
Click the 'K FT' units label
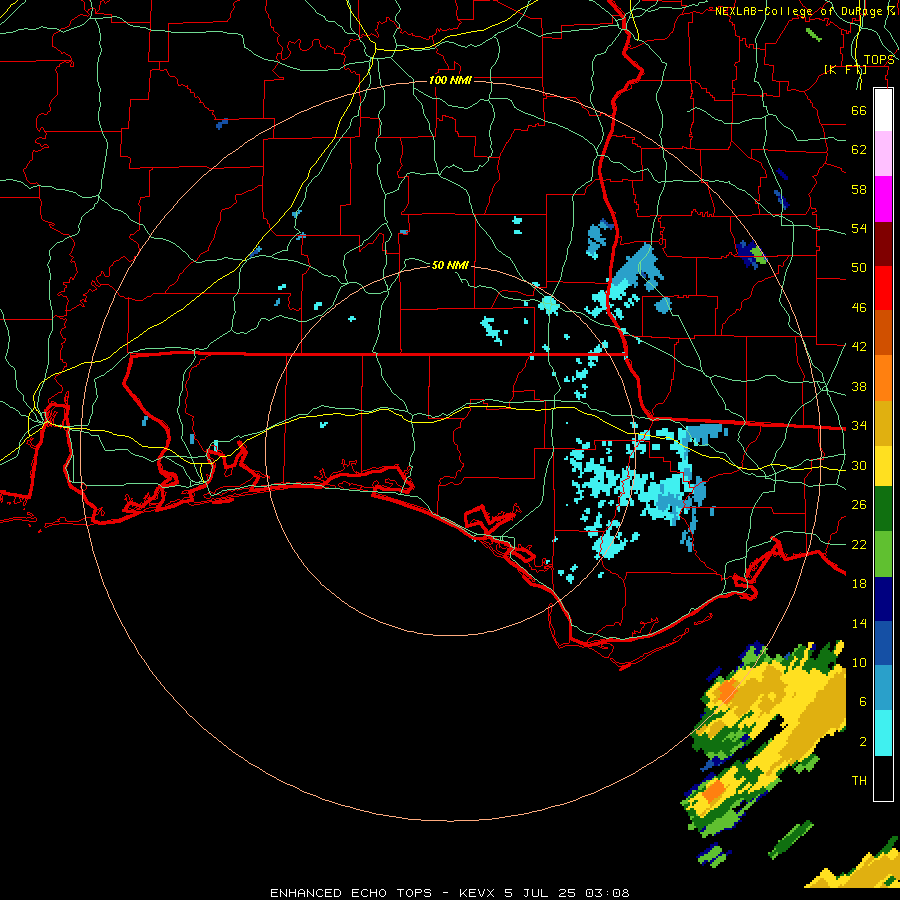click(x=845, y=70)
